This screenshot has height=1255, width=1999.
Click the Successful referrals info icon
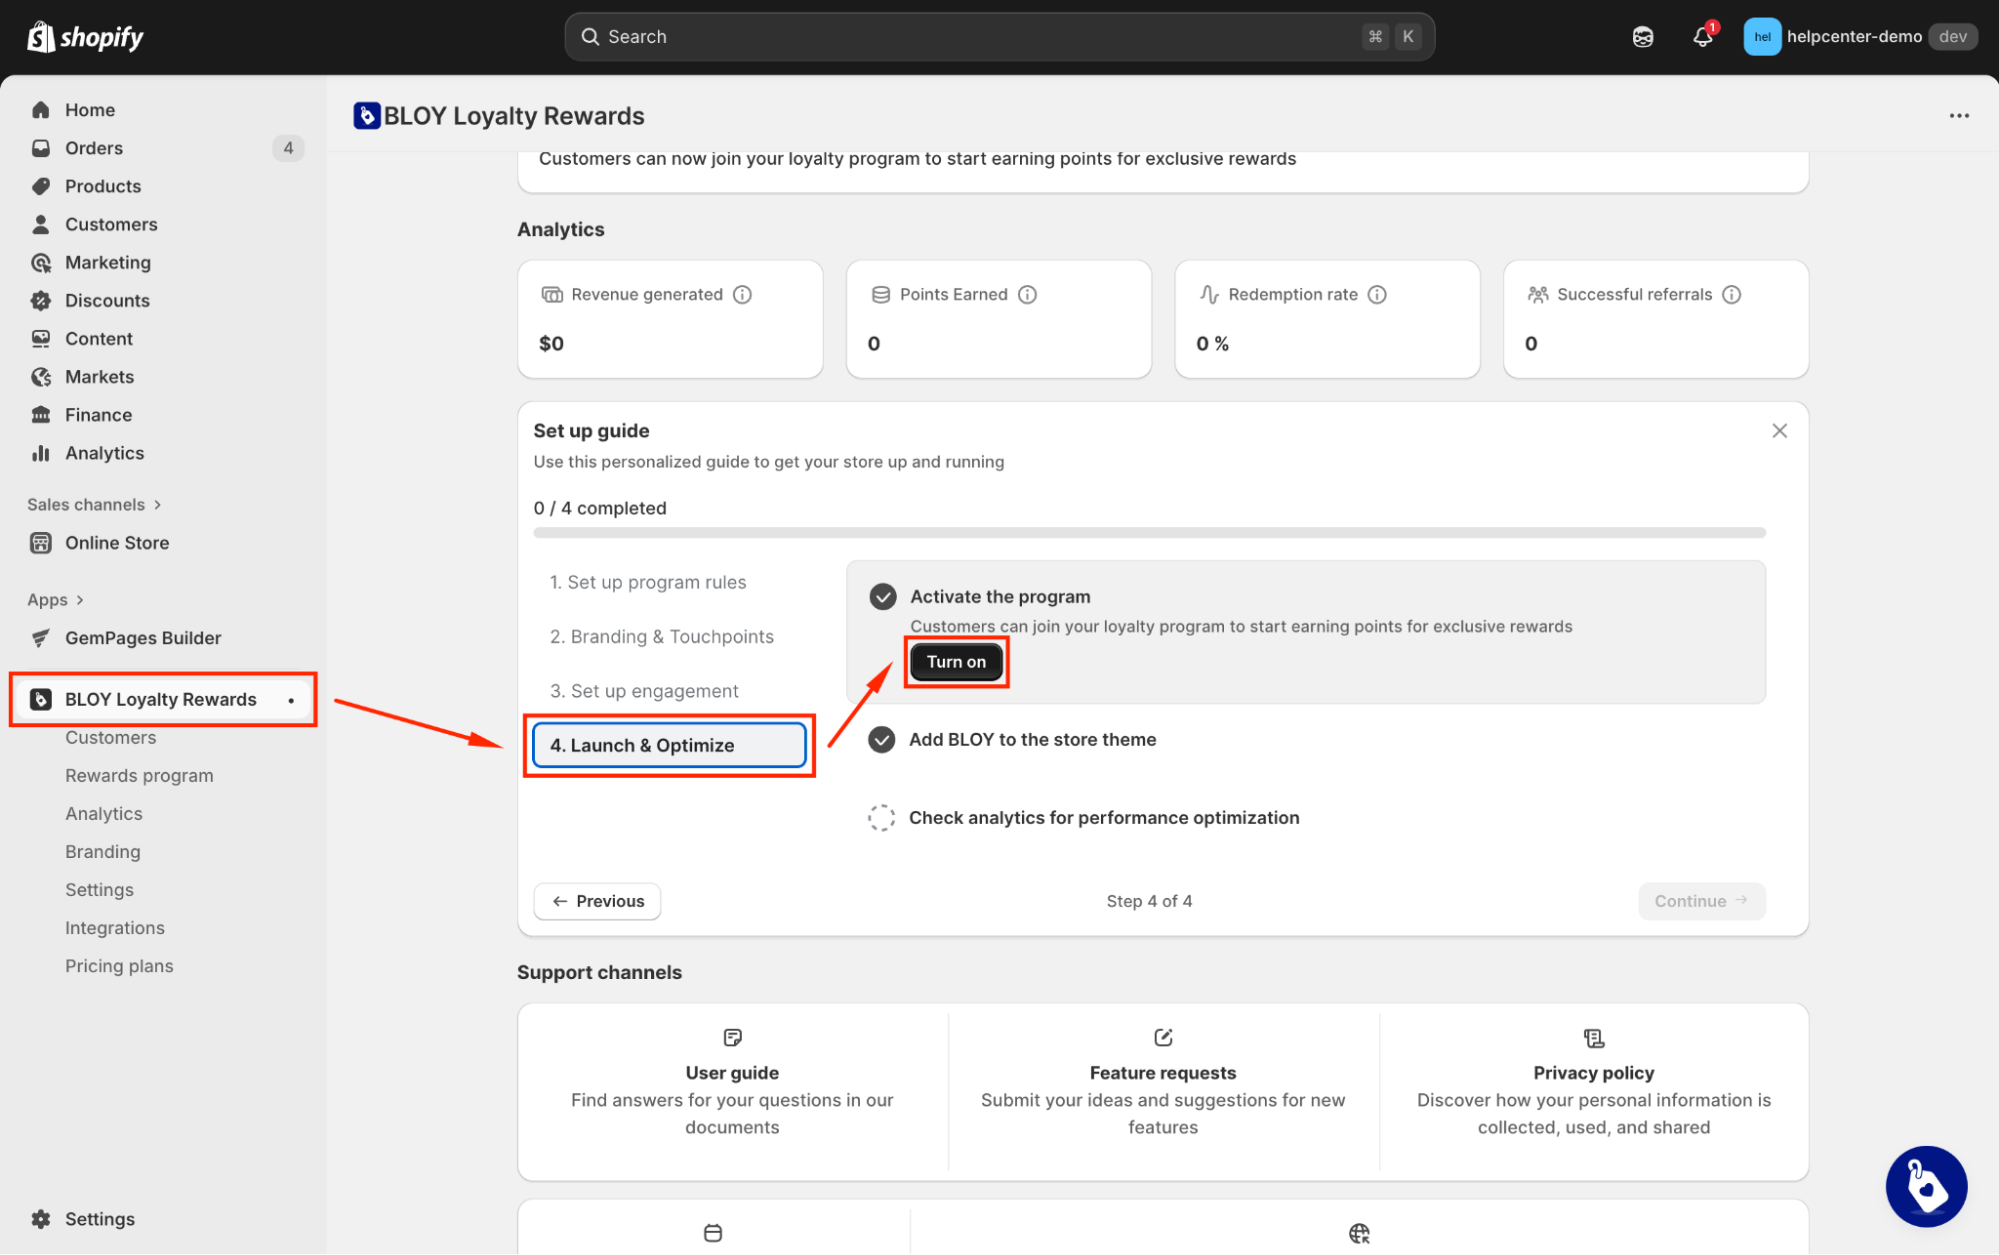pyautogui.click(x=1732, y=294)
